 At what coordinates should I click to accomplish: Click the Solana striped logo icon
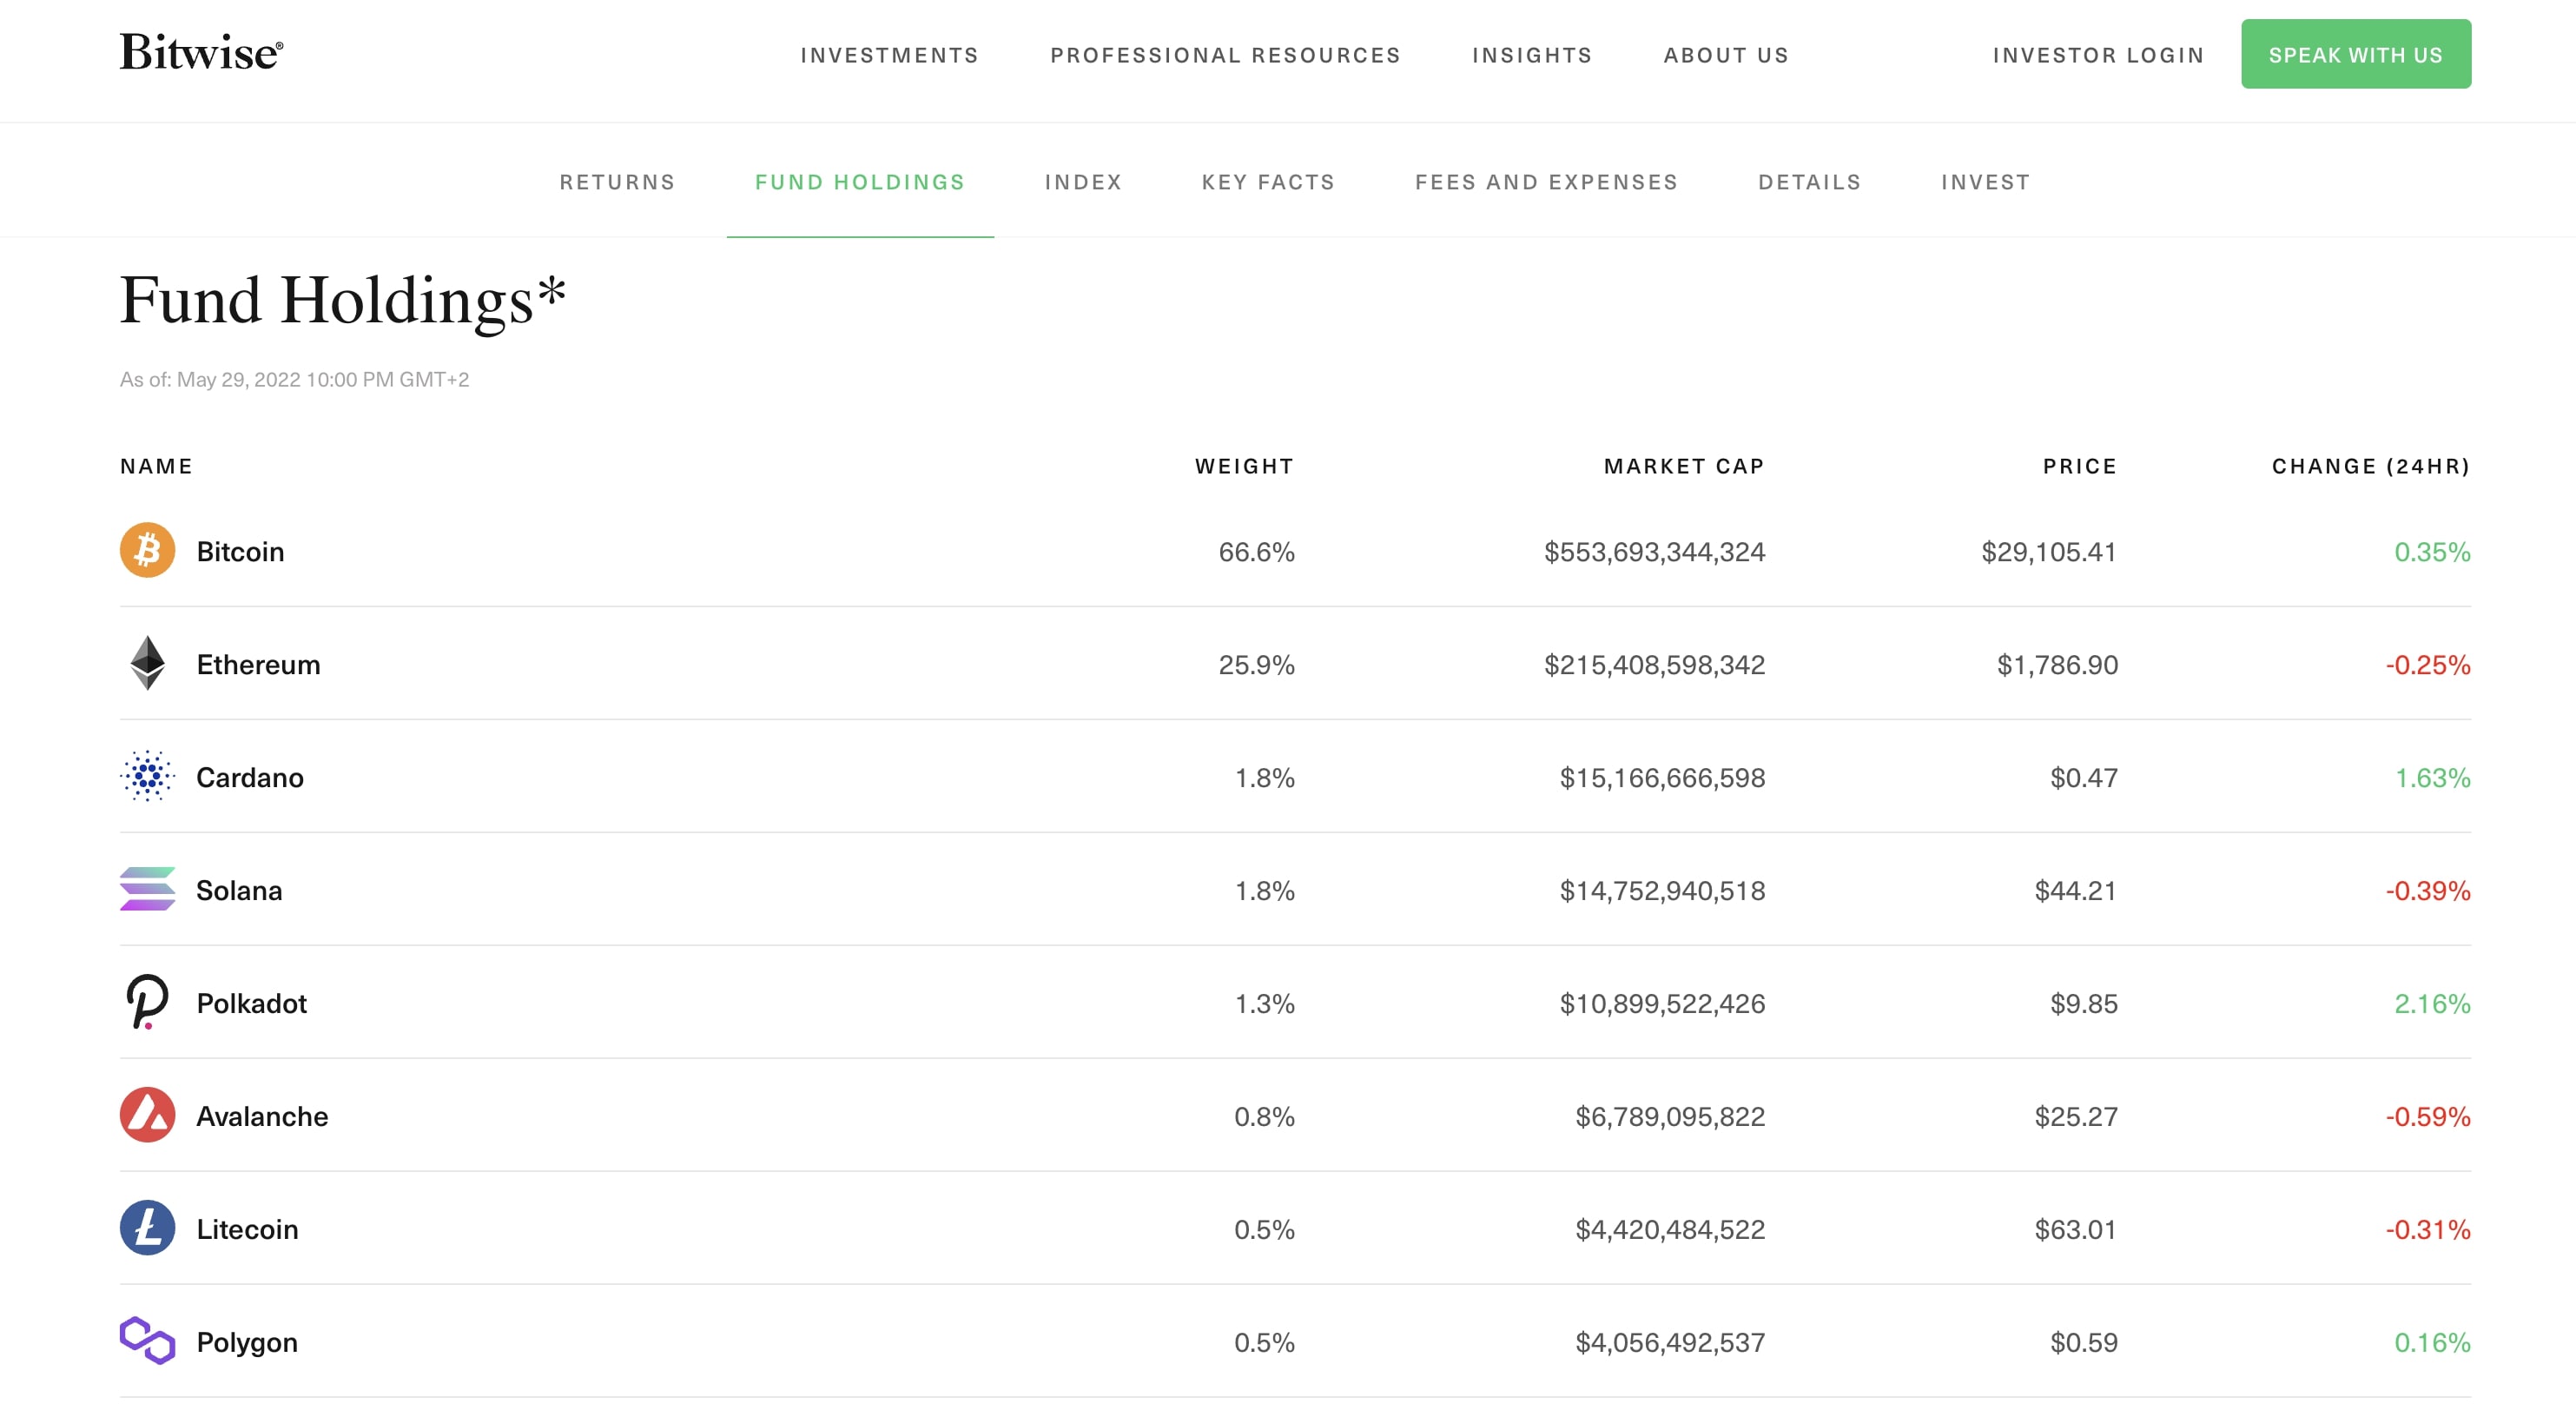click(147, 889)
